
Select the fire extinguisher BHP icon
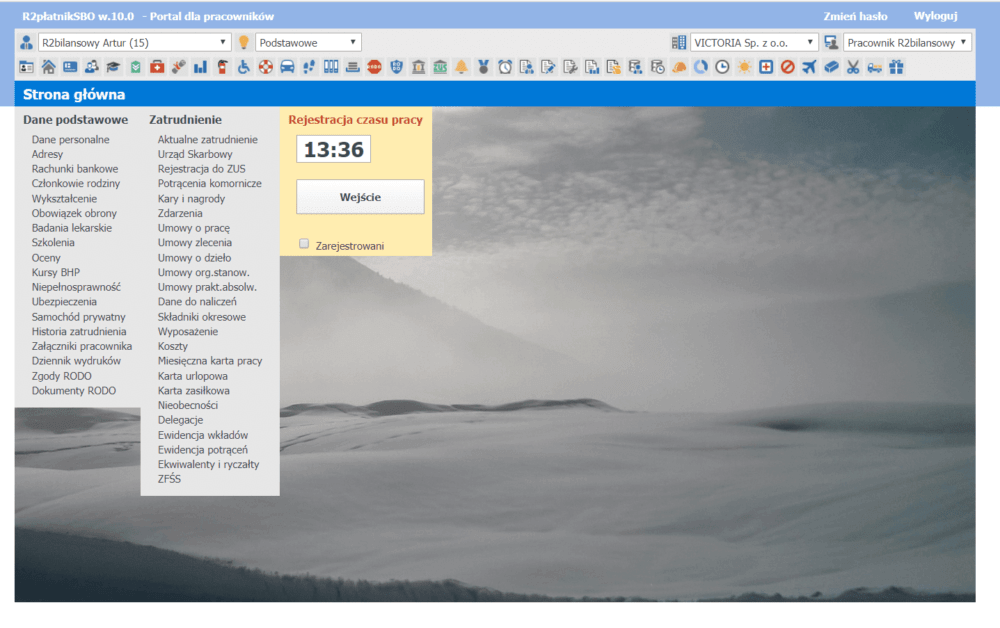[x=222, y=67]
